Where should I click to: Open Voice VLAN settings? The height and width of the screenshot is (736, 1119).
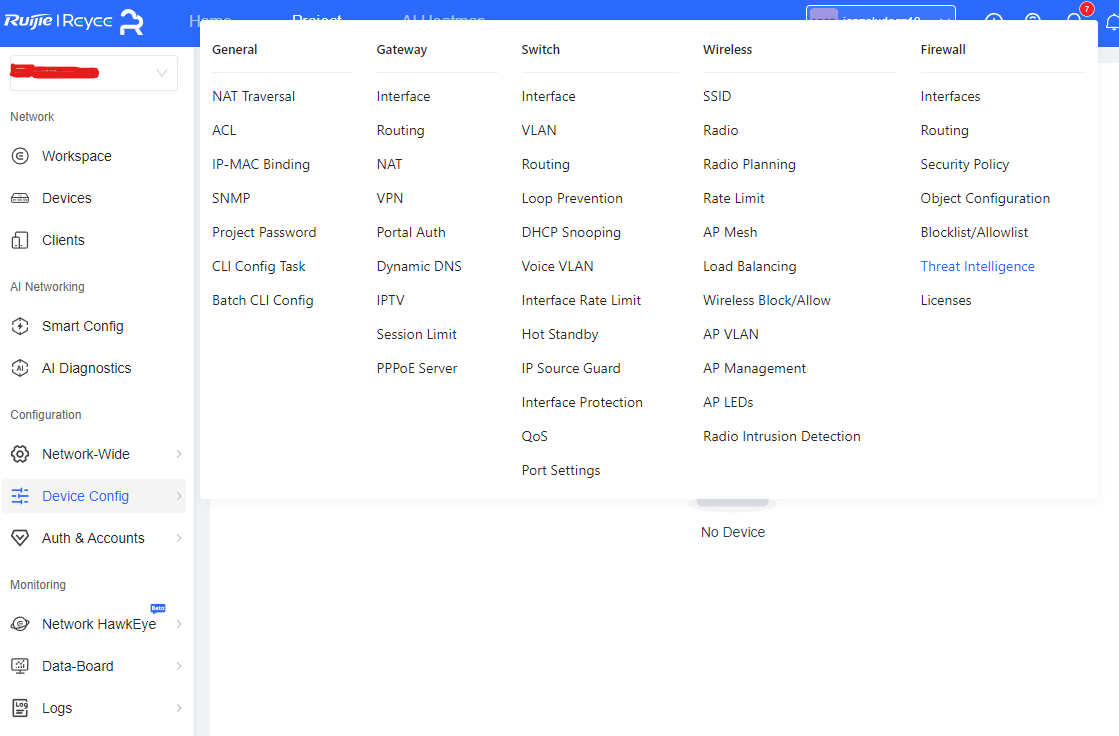pyautogui.click(x=557, y=266)
